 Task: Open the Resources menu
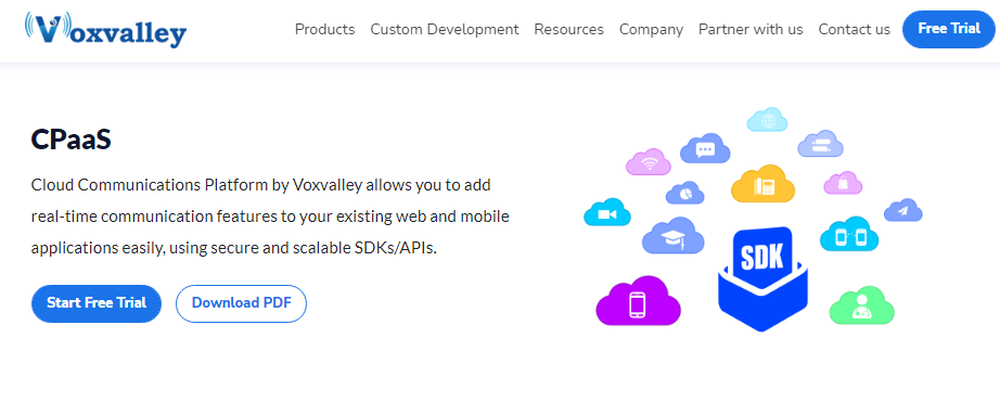(x=569, y=29)
